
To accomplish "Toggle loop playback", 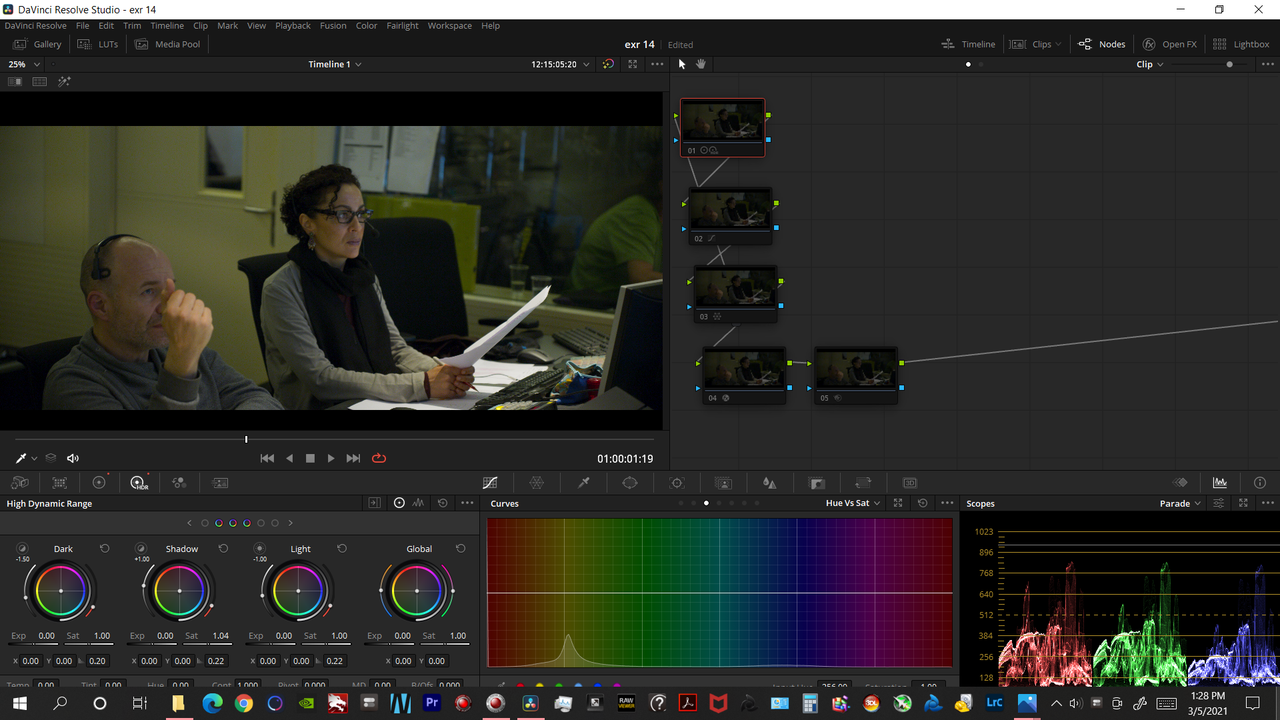I will click(x=379, y=458).
